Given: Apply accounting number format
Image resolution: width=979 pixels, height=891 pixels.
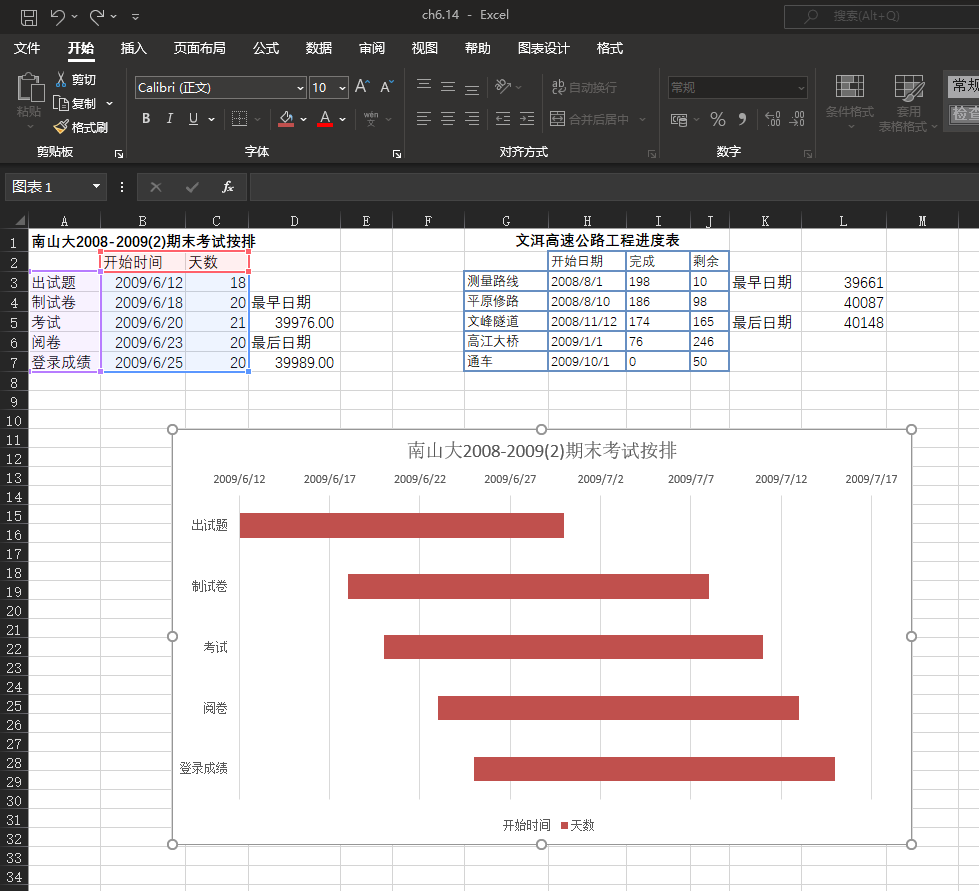Looking at the screenshot, I should click(679, 119).
